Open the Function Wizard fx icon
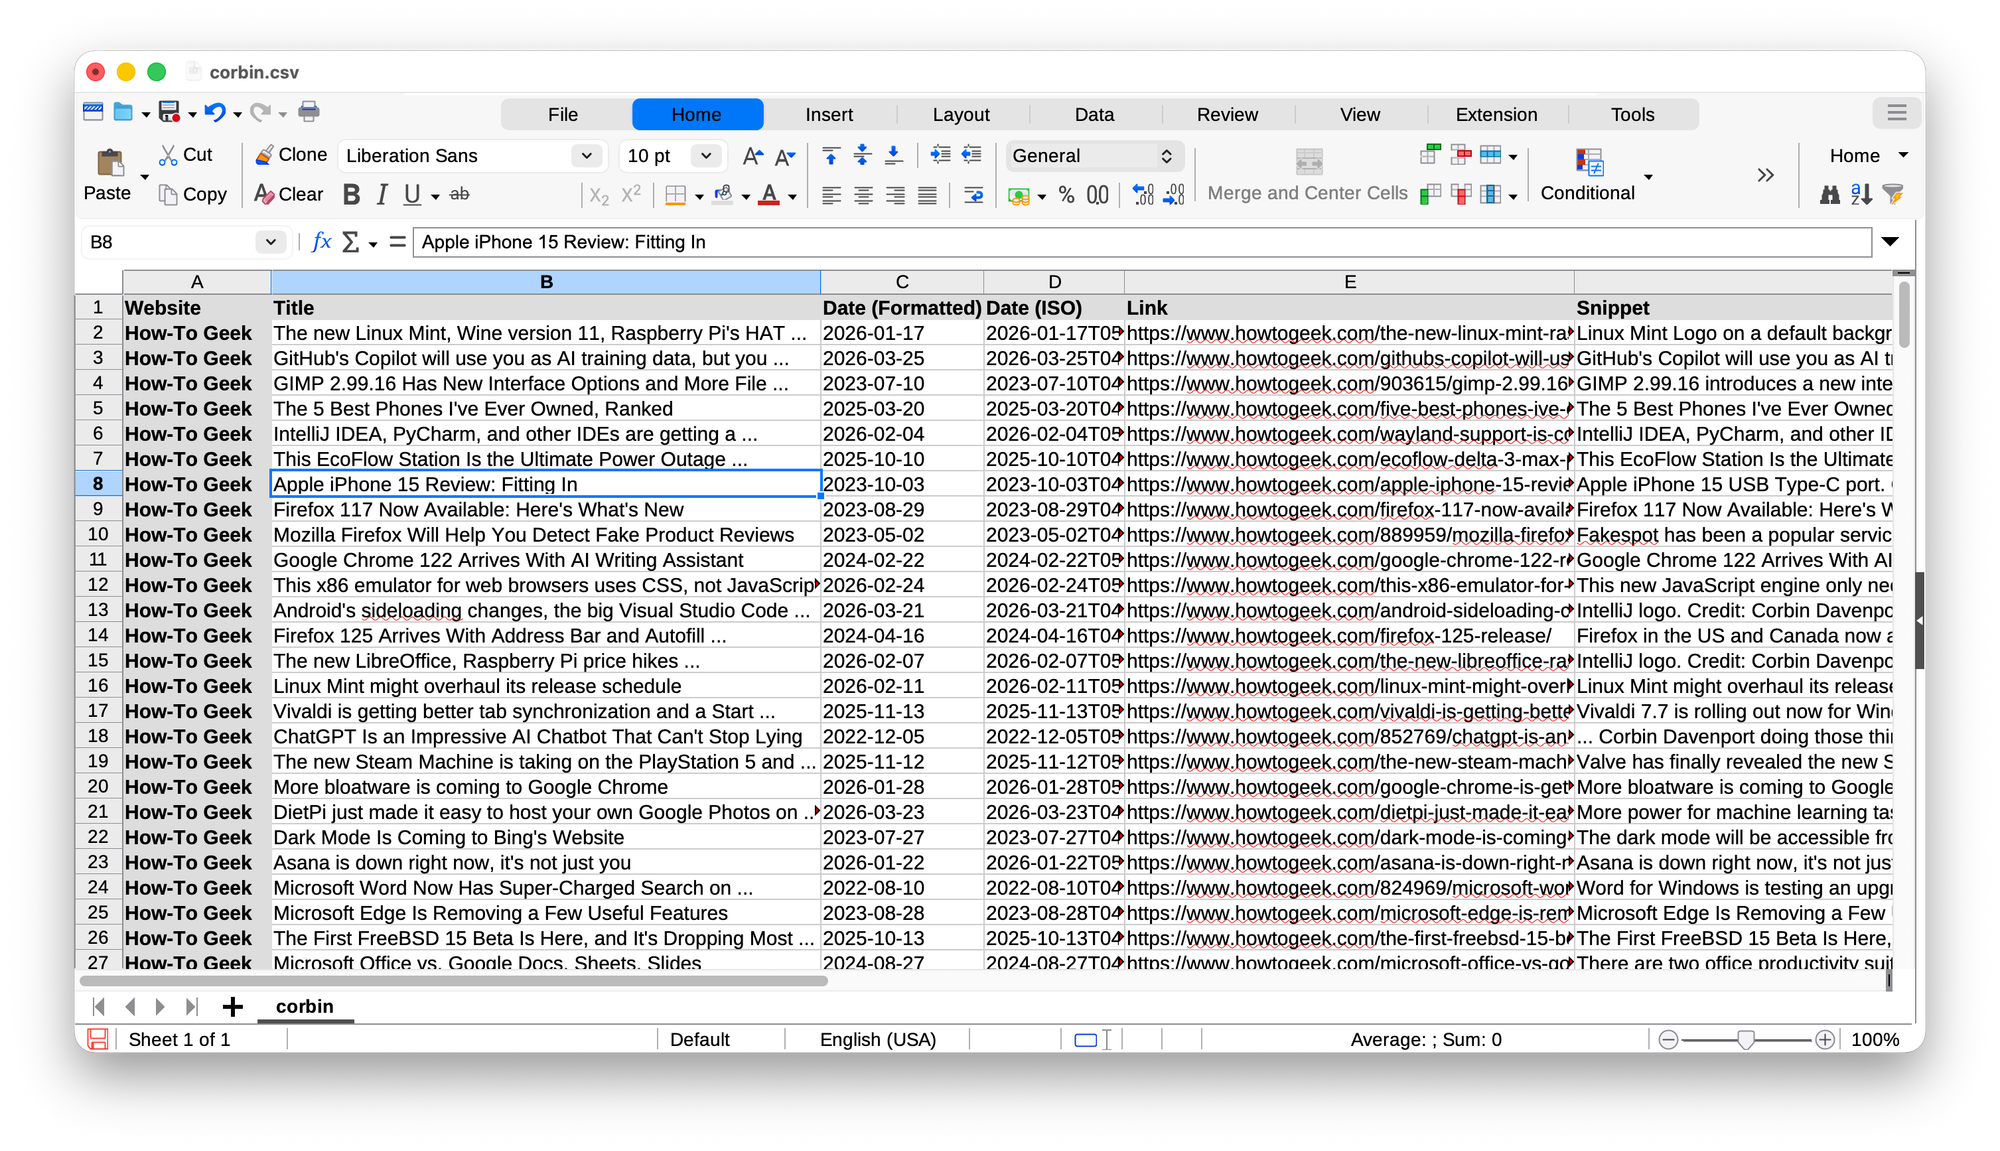 [x=321, y=242]
